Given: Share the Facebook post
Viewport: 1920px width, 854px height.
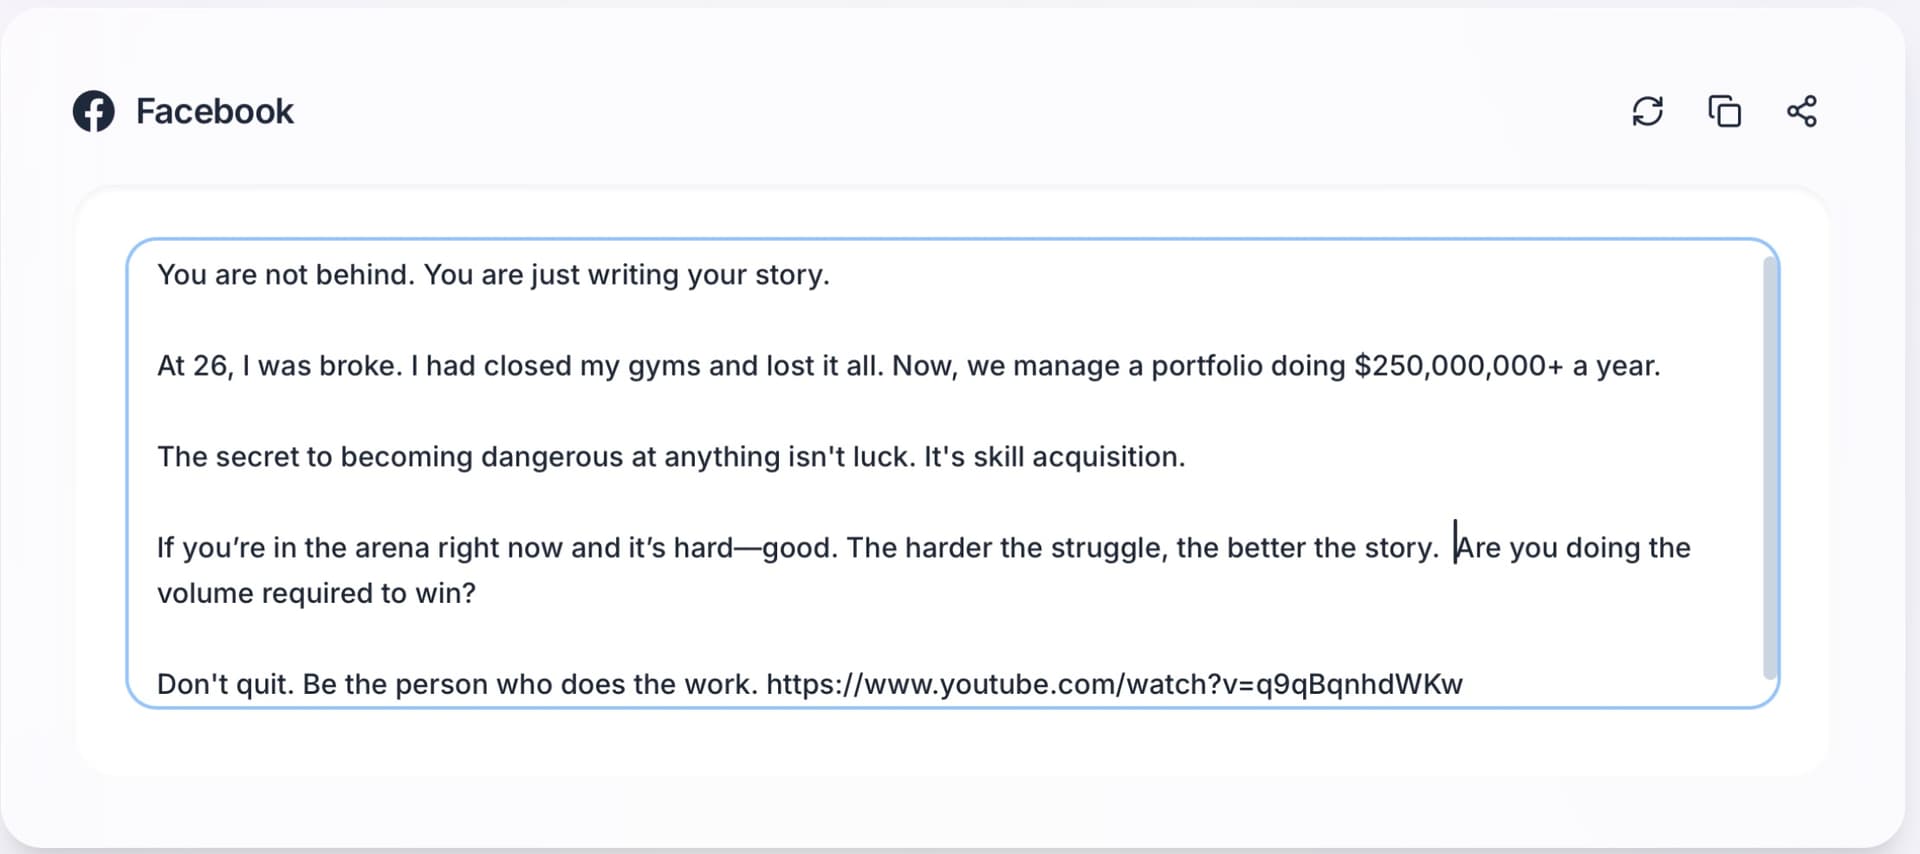Looking at the screenshot, I should 1801,111.
